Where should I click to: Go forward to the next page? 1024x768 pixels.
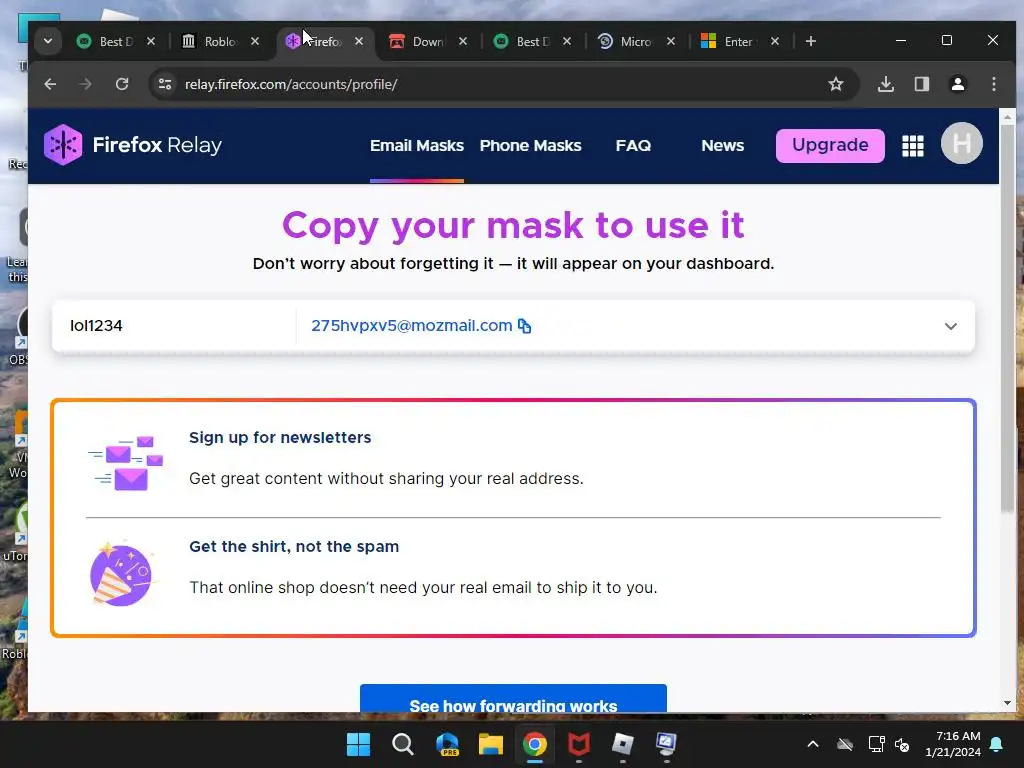point(86,84)
